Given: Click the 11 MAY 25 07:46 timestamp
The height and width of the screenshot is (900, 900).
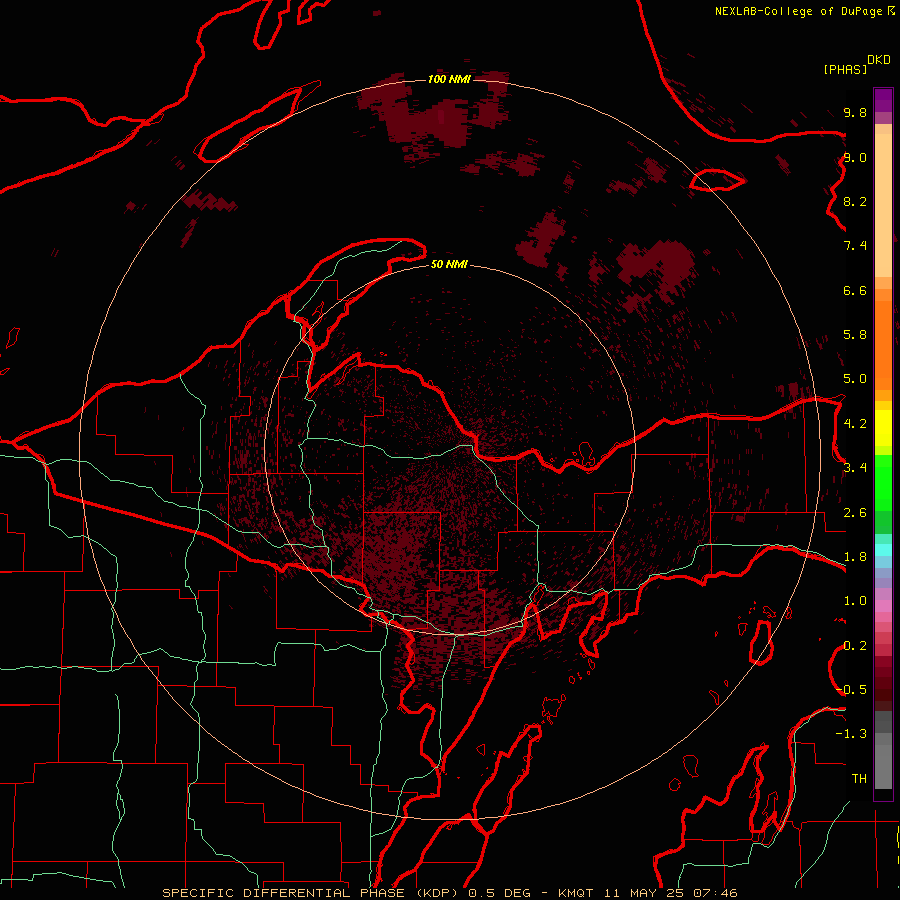Looking at the screenshot, I should 670,893.
